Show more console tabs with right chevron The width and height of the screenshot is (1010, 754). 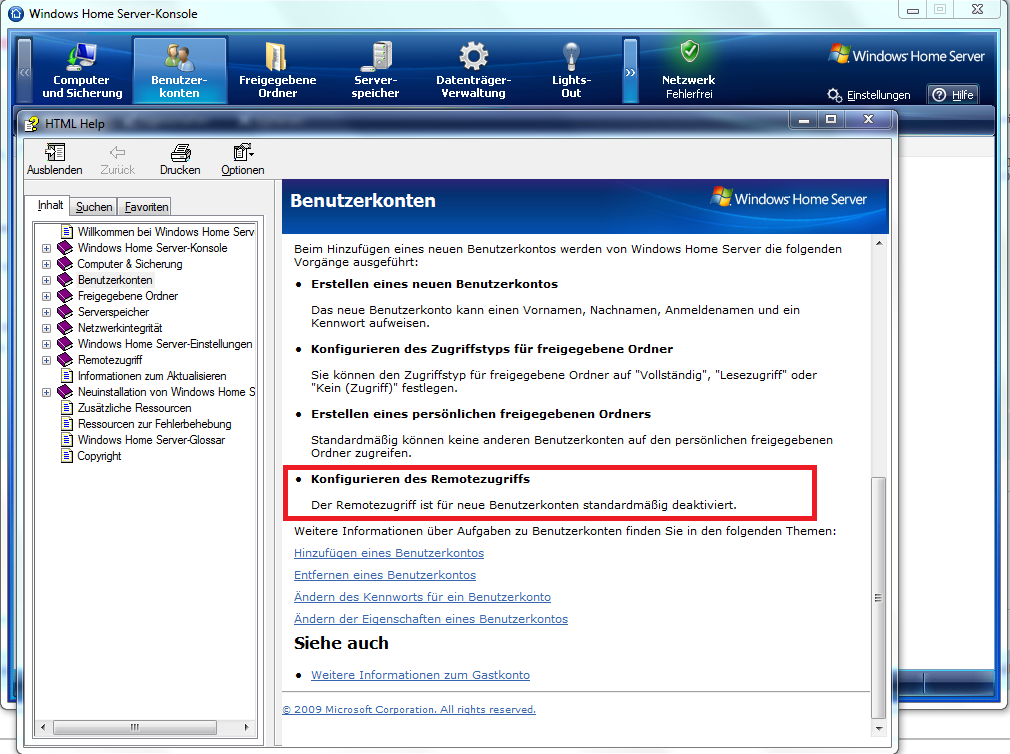(x=631, y=71)
